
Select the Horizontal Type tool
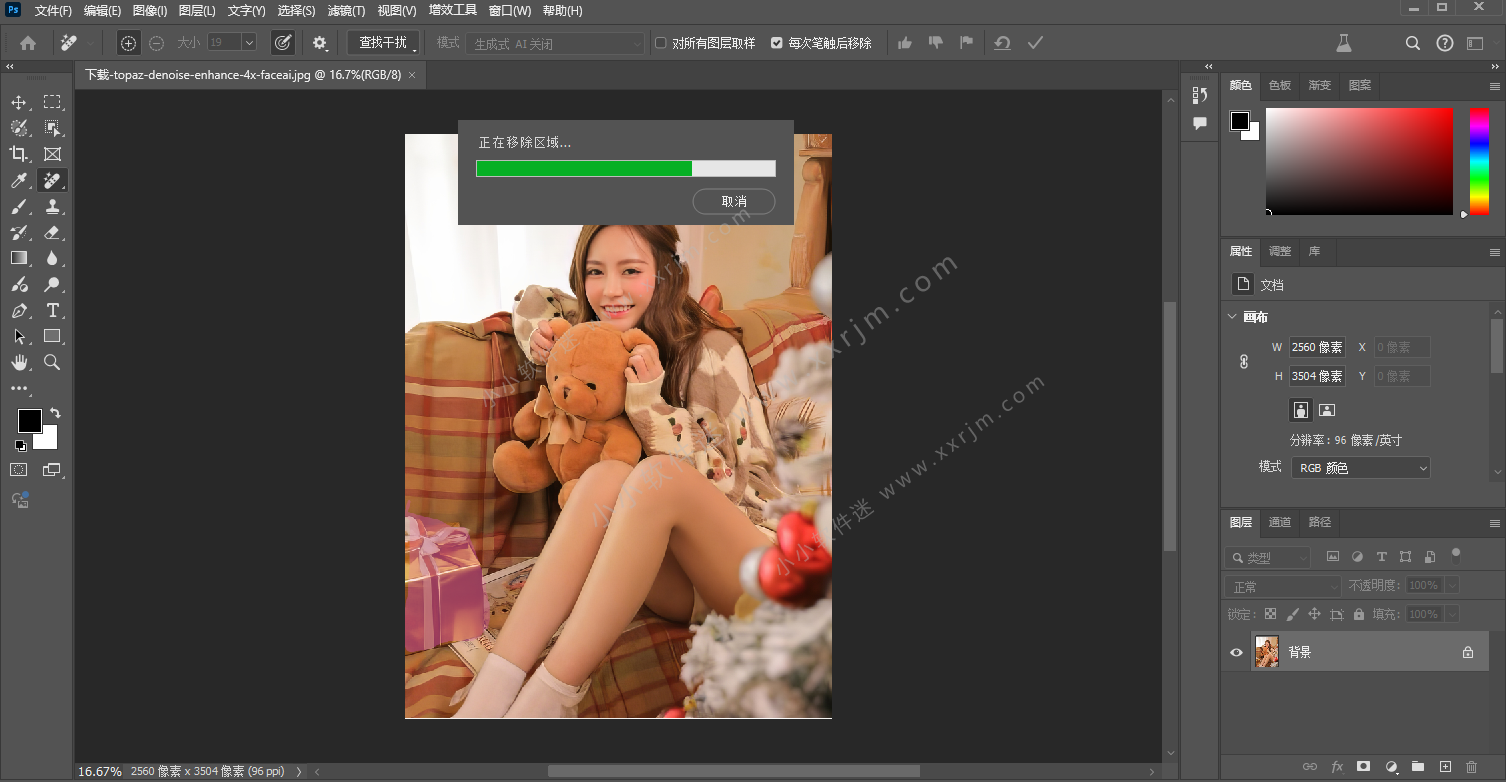(52, 310)
